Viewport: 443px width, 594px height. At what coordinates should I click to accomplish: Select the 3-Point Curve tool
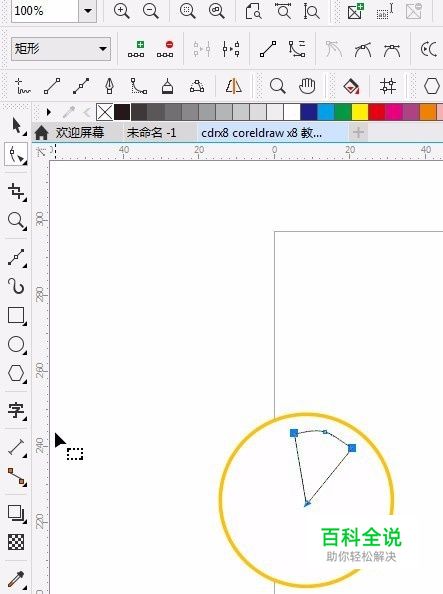click(x=197, y=86)
